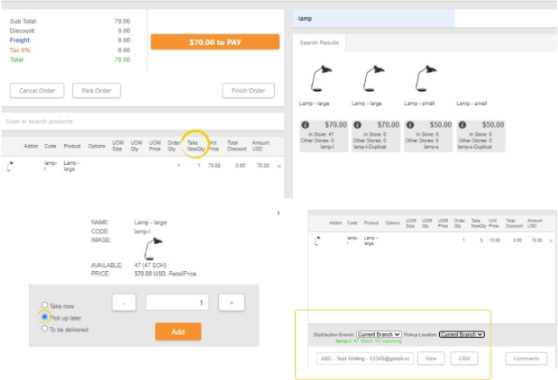
Task: Open the Comments button
Action: tap(526, 358)
